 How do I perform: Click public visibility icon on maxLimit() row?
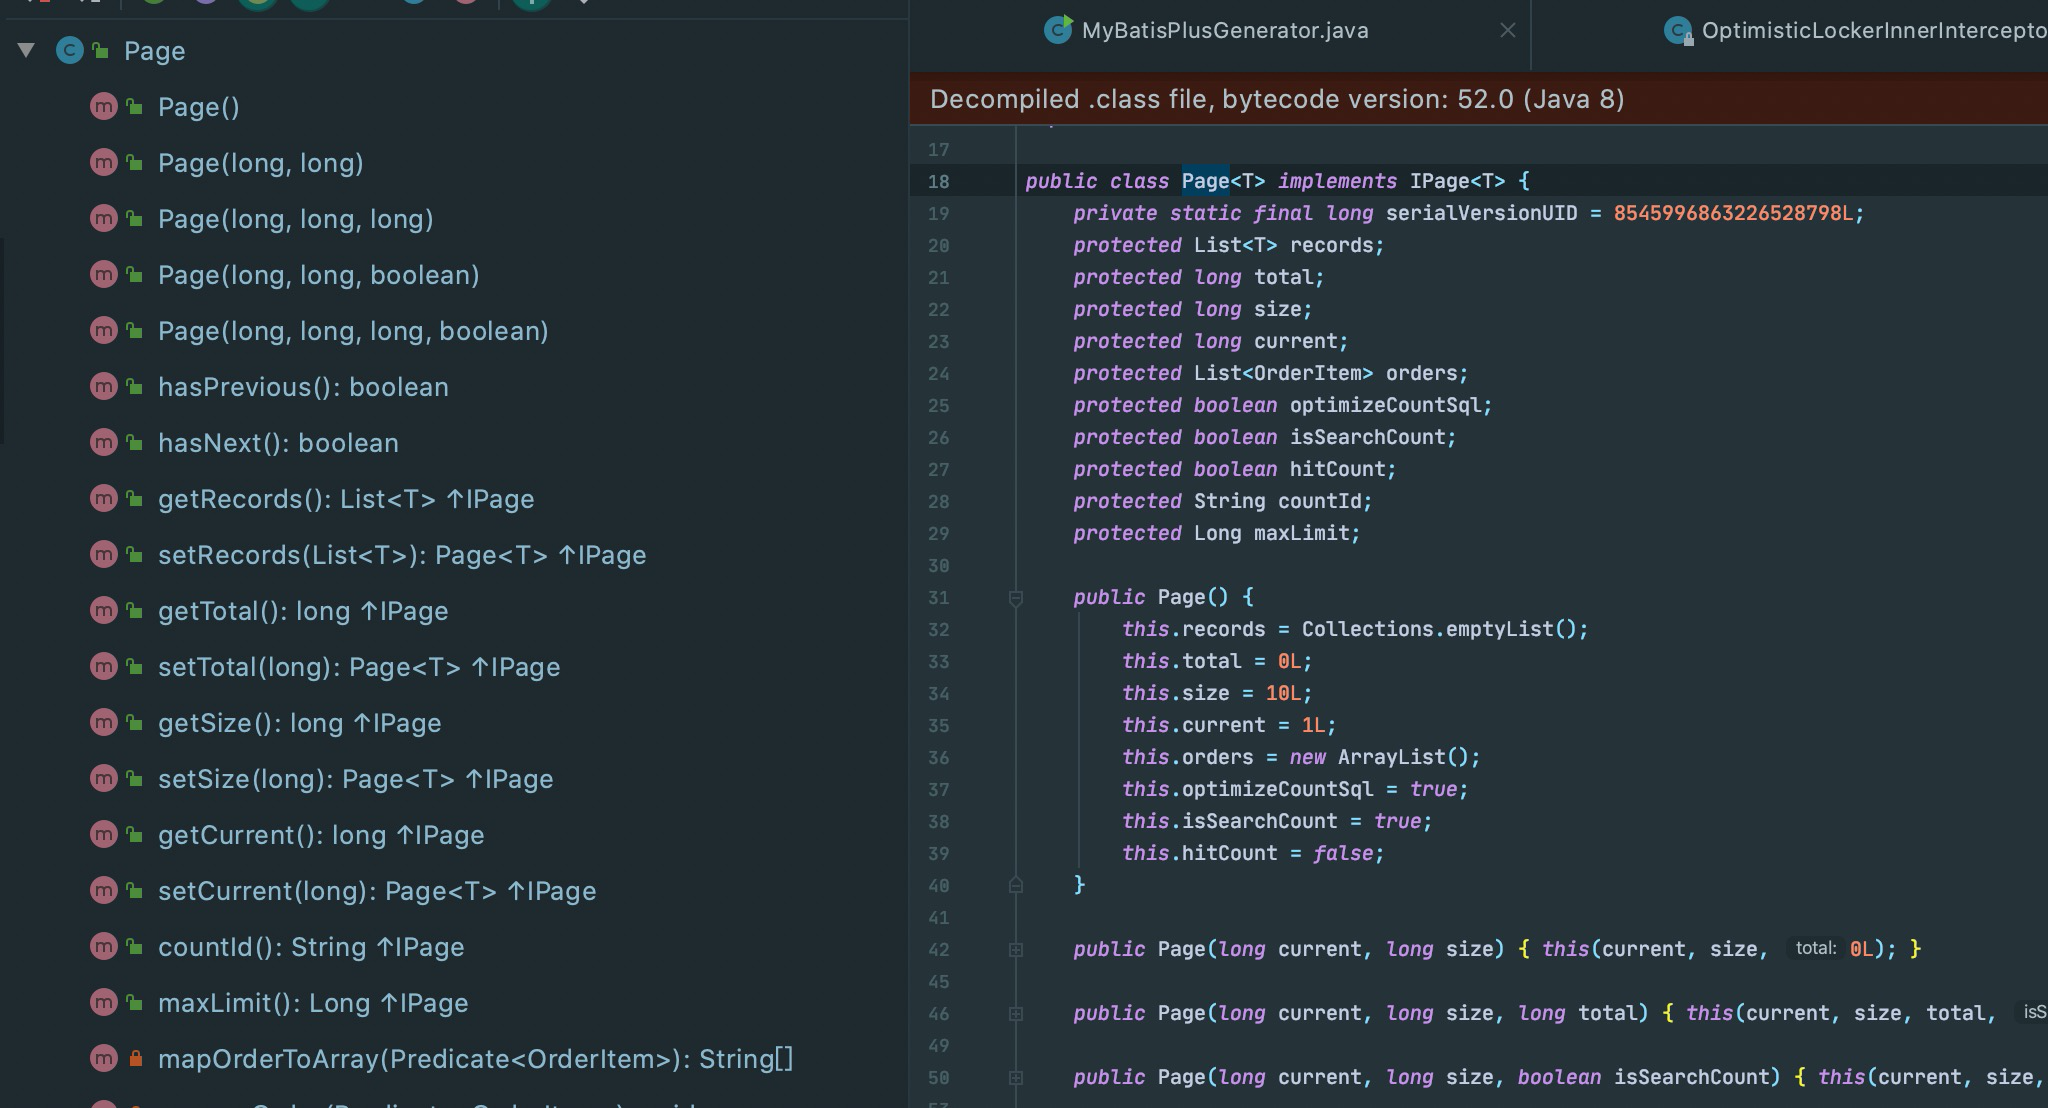135,1002
